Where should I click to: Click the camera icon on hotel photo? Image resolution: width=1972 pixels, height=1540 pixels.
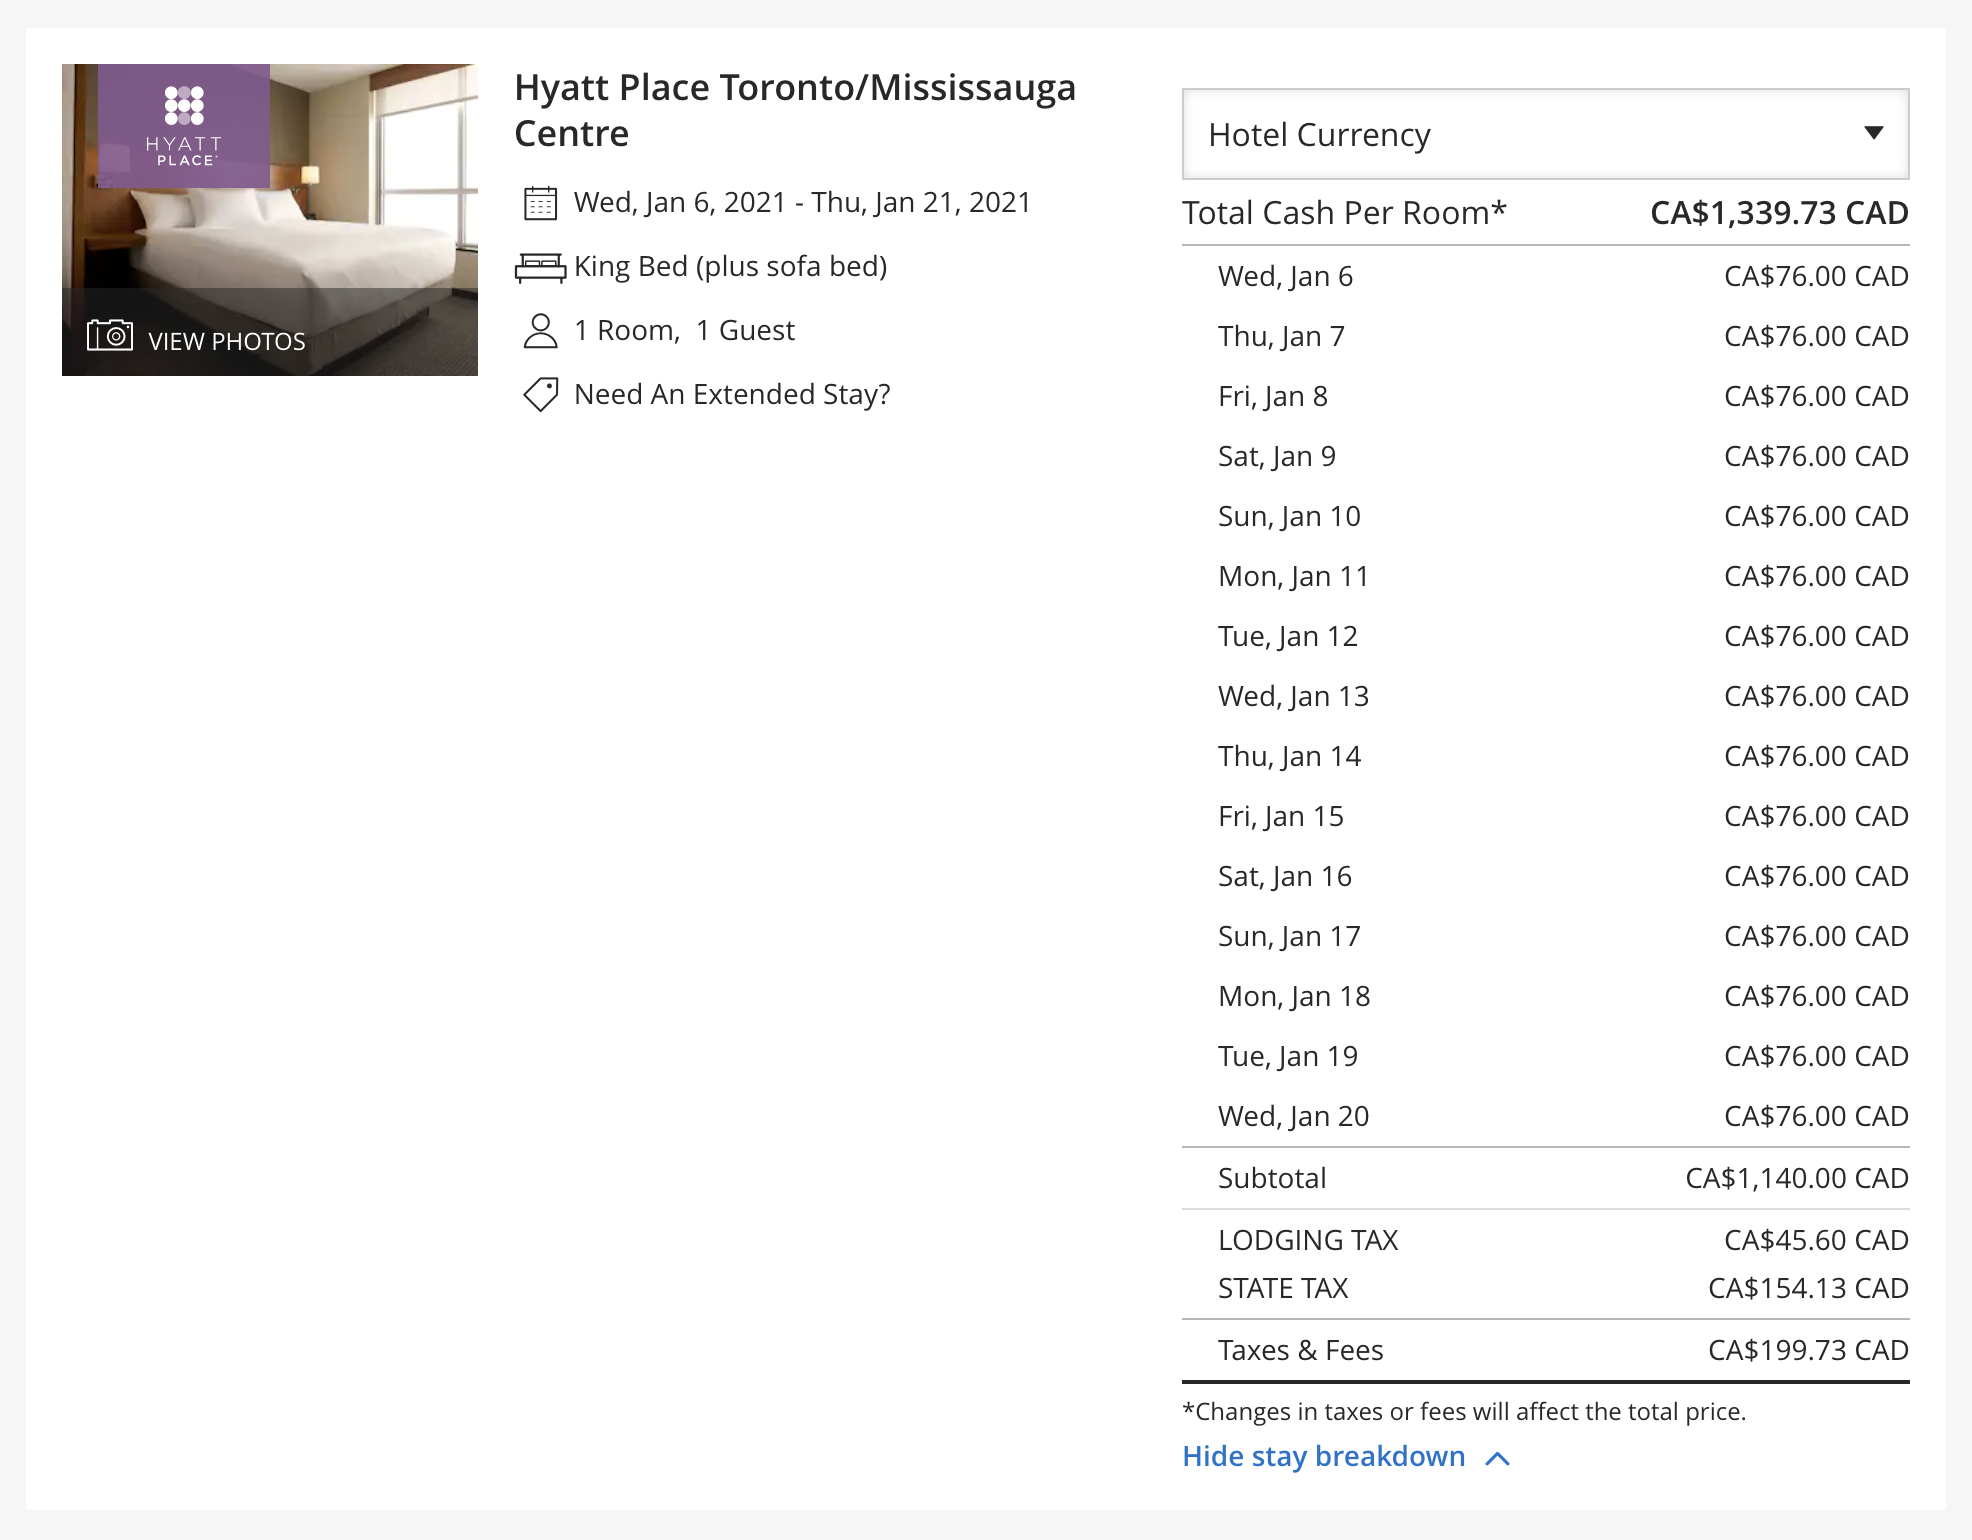coord(110,335)
